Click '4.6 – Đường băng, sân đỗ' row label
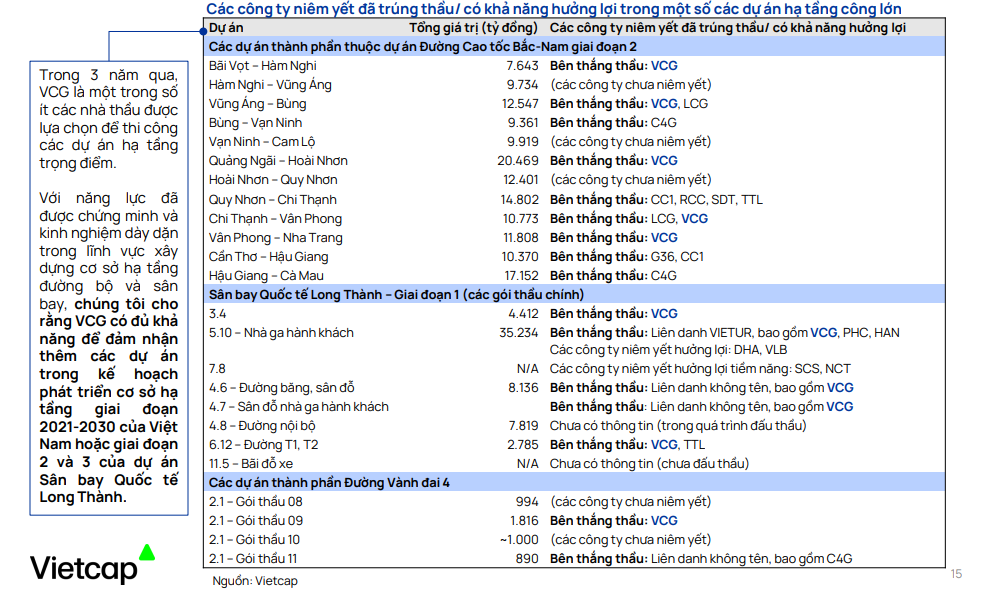 coord(282,388)
